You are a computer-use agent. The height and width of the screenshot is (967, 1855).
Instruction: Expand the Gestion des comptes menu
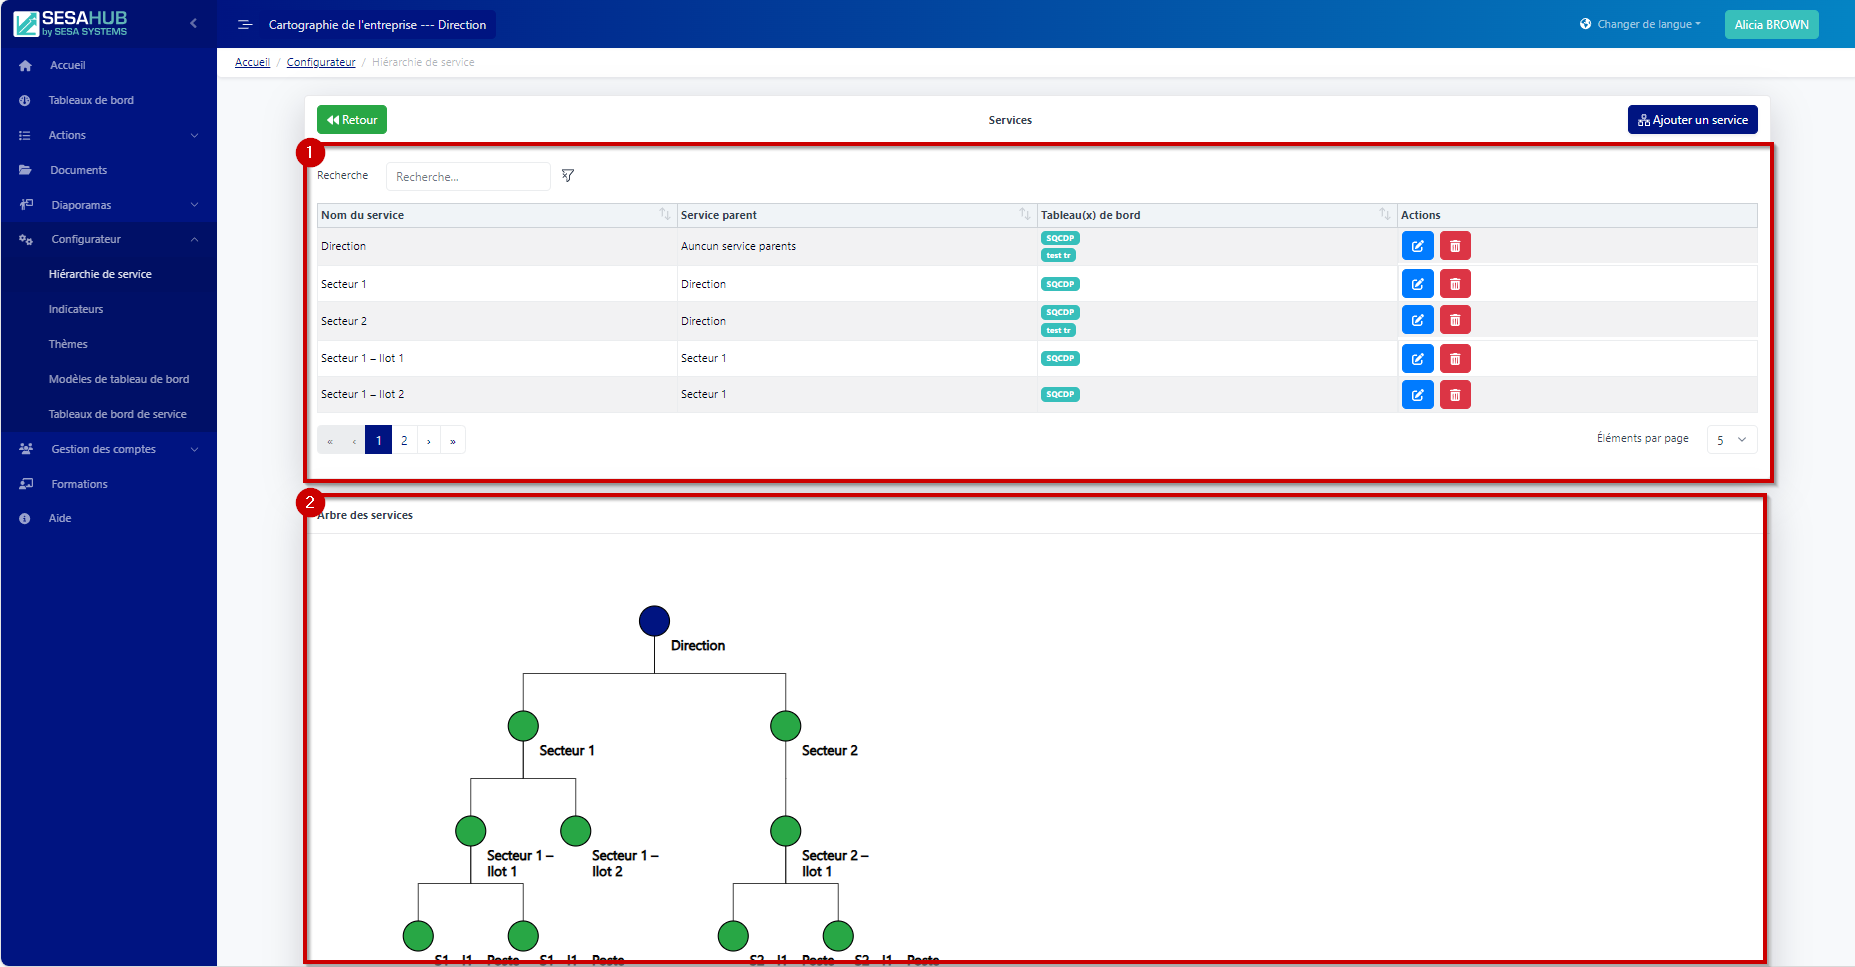(x=108, y=449)
